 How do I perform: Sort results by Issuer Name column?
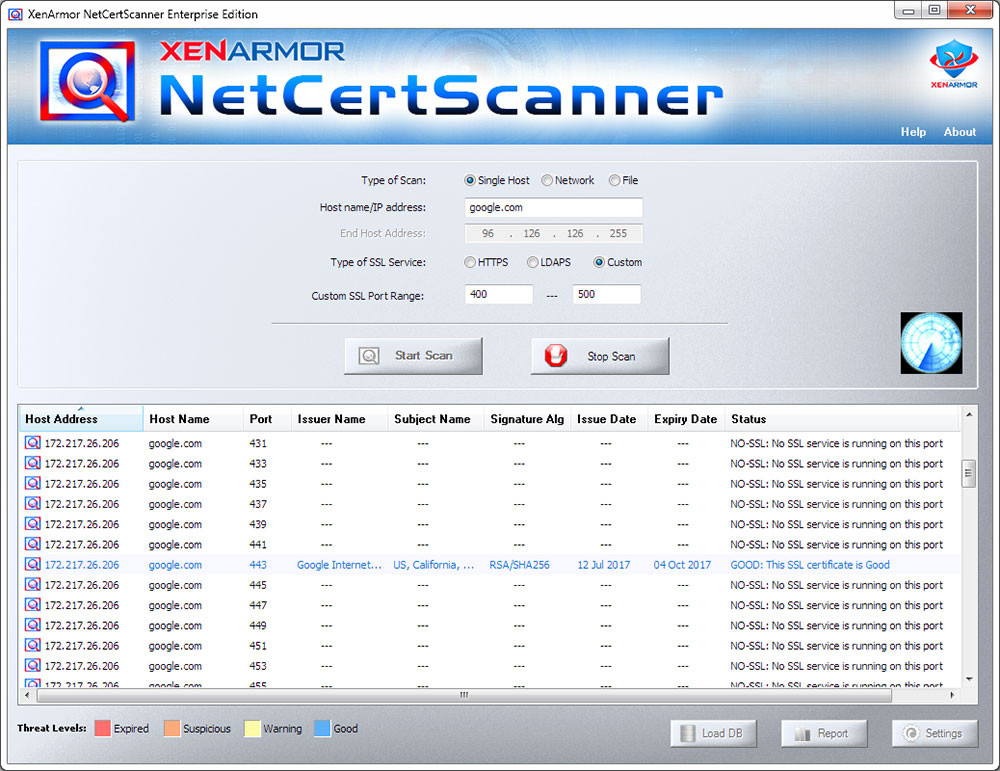(340, 419)
